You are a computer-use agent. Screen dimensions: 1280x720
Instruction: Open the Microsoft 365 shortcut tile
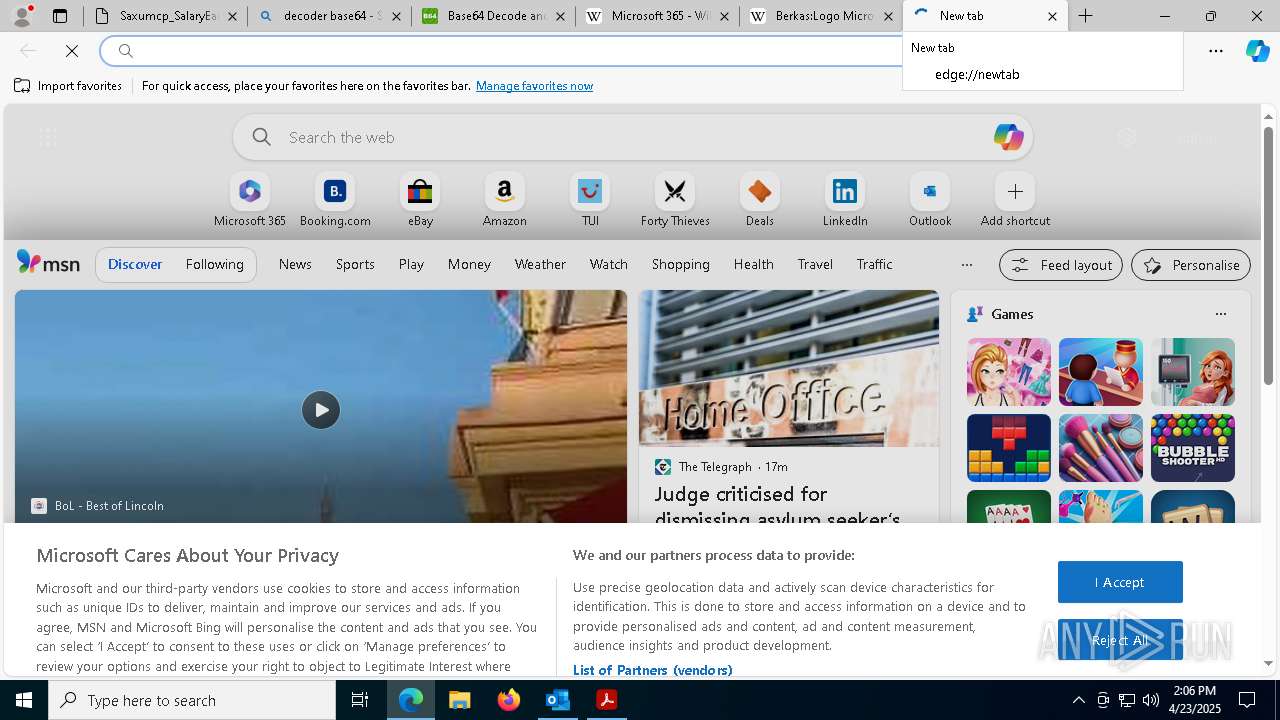click(250, 200)
